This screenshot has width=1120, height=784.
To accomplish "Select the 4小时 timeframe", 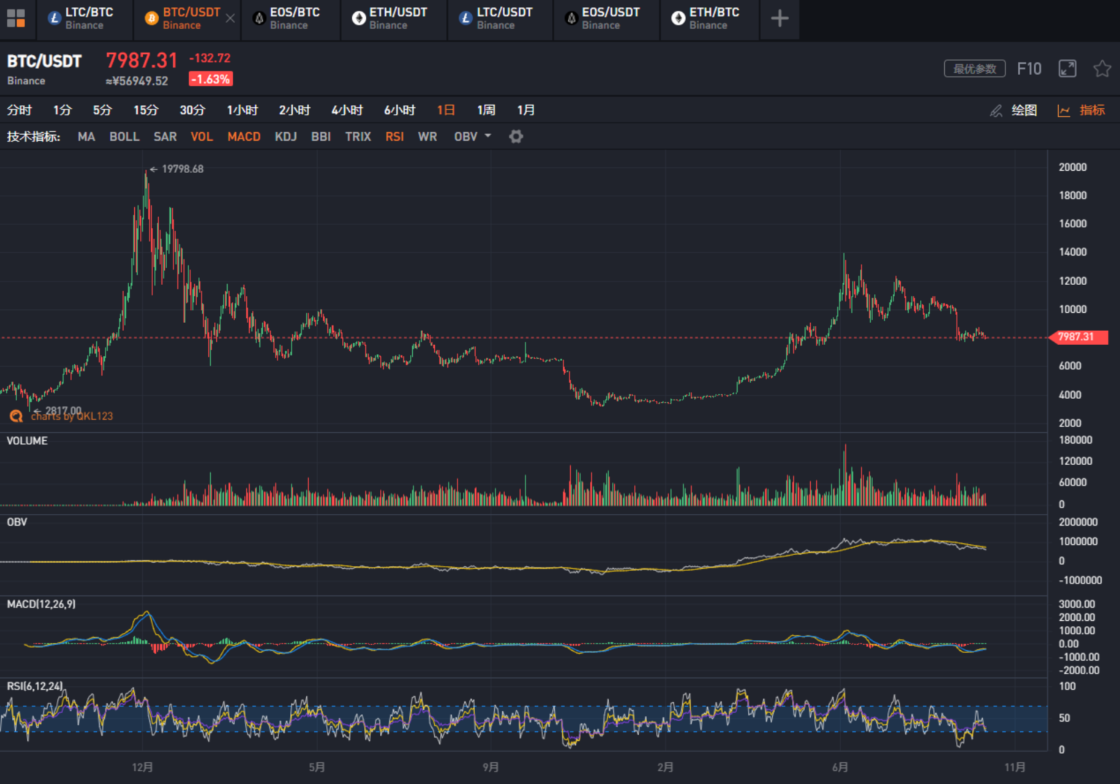I will [x=348, y=110].
